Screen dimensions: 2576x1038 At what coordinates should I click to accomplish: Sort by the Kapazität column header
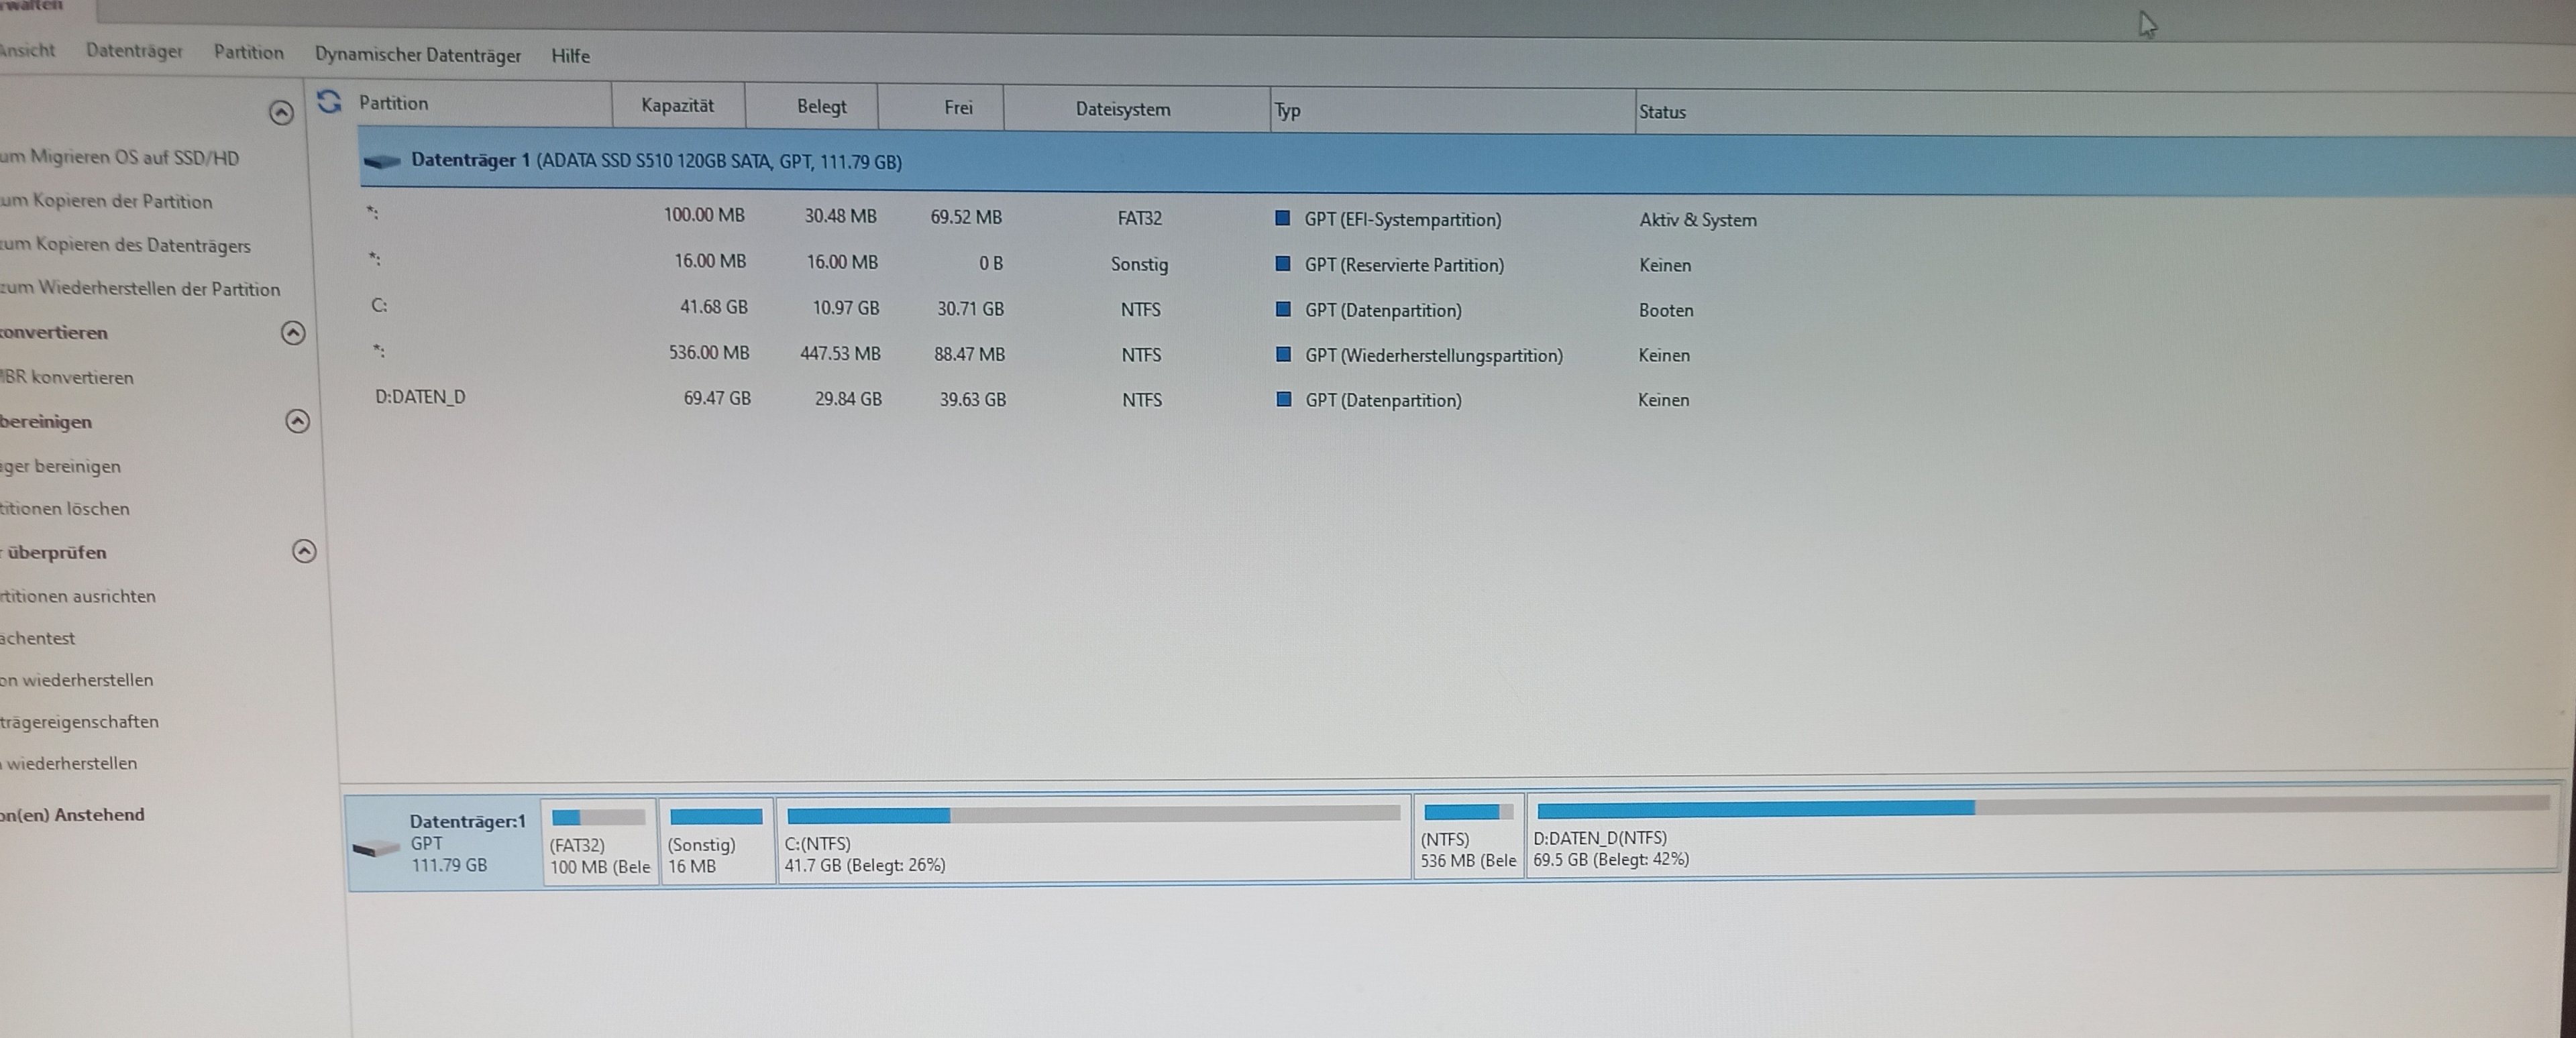coord(677,105)
